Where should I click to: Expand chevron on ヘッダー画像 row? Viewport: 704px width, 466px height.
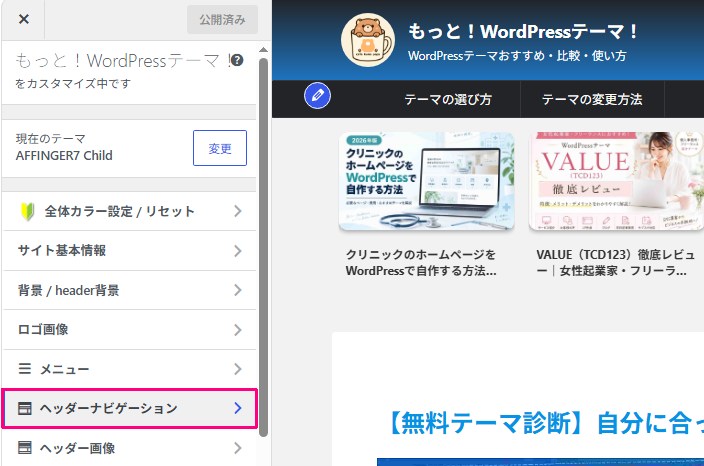pyautogui.click(x=238, y=448)
